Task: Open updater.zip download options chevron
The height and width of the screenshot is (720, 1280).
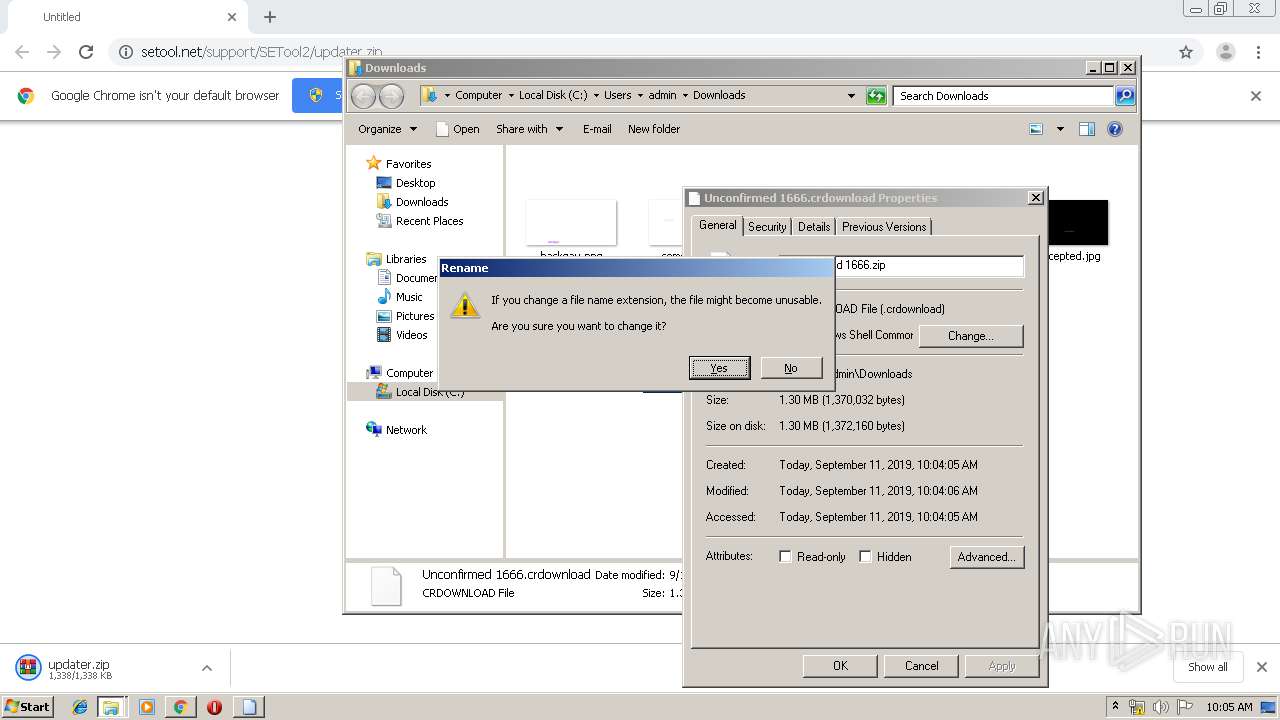Action: (207, 668)
